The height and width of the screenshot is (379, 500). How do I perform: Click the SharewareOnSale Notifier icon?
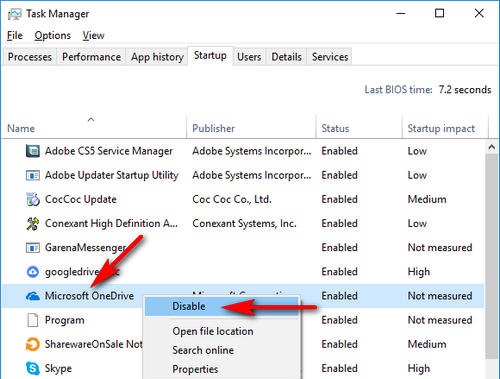pos(33,344)
